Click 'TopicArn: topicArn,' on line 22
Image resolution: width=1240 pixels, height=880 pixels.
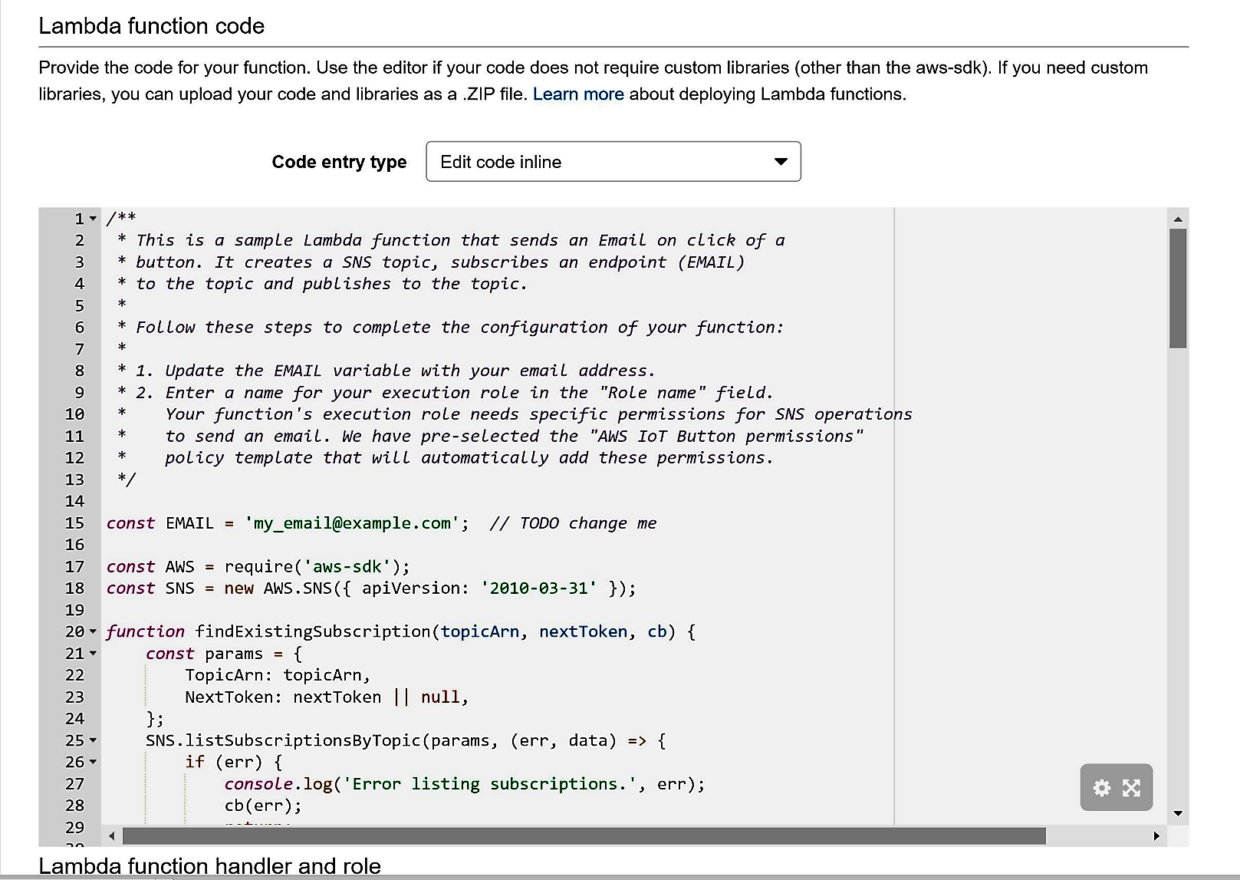tap(278, 675)
